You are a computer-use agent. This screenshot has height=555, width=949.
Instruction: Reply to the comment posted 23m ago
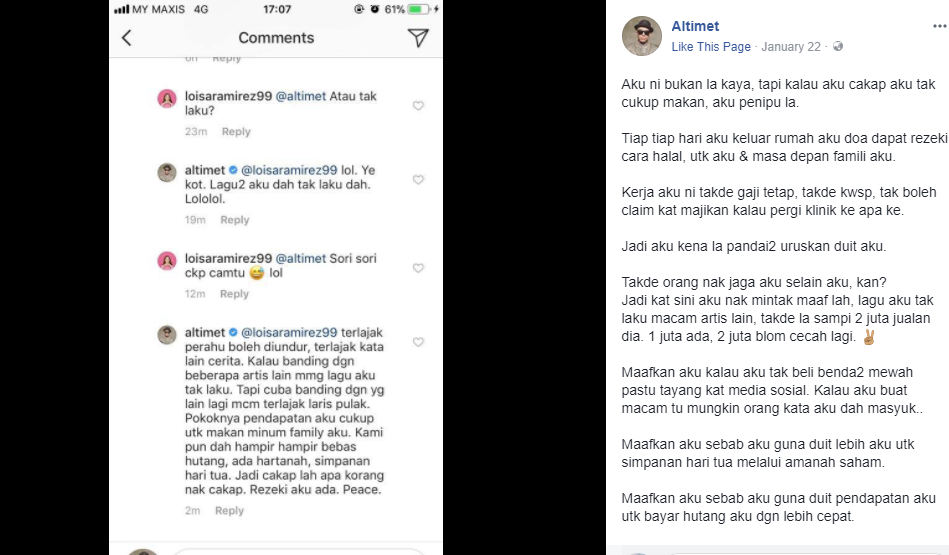236,132
